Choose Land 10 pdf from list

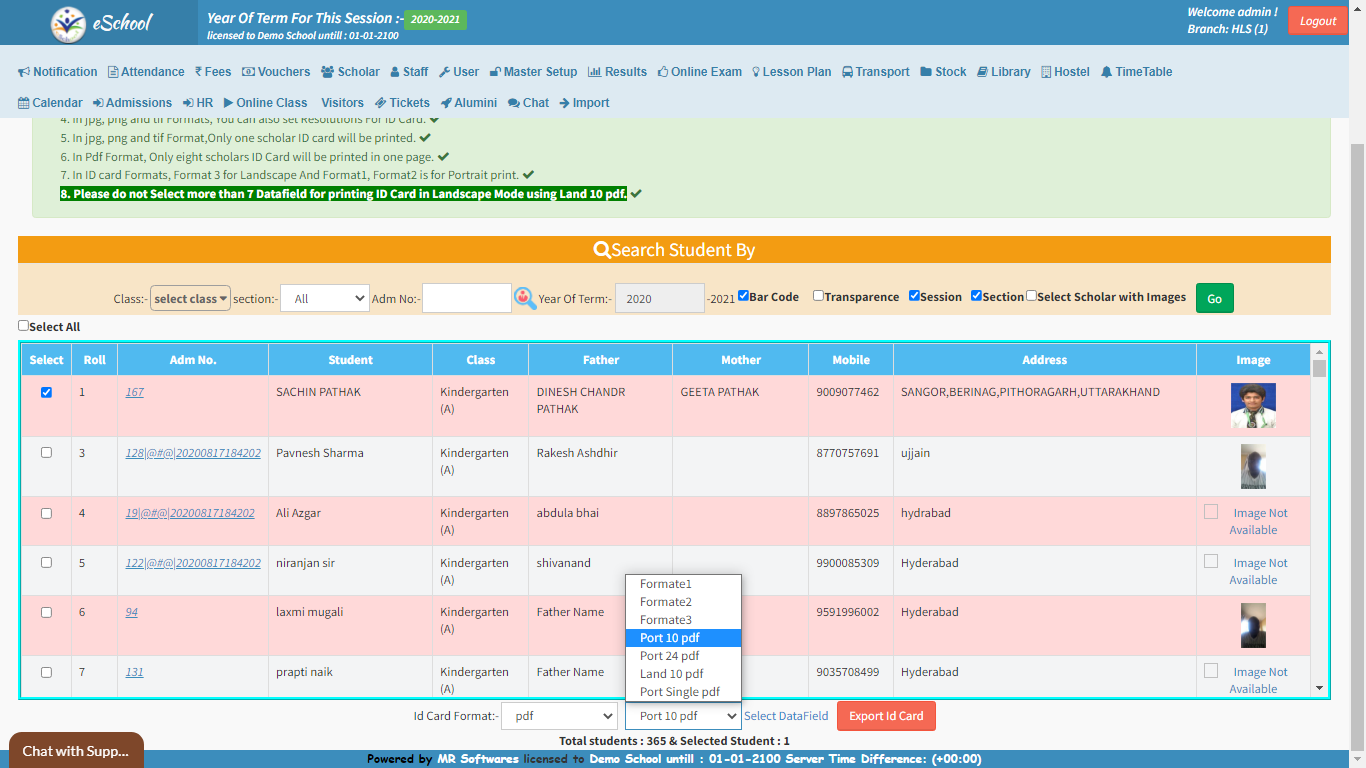(671, 674)
